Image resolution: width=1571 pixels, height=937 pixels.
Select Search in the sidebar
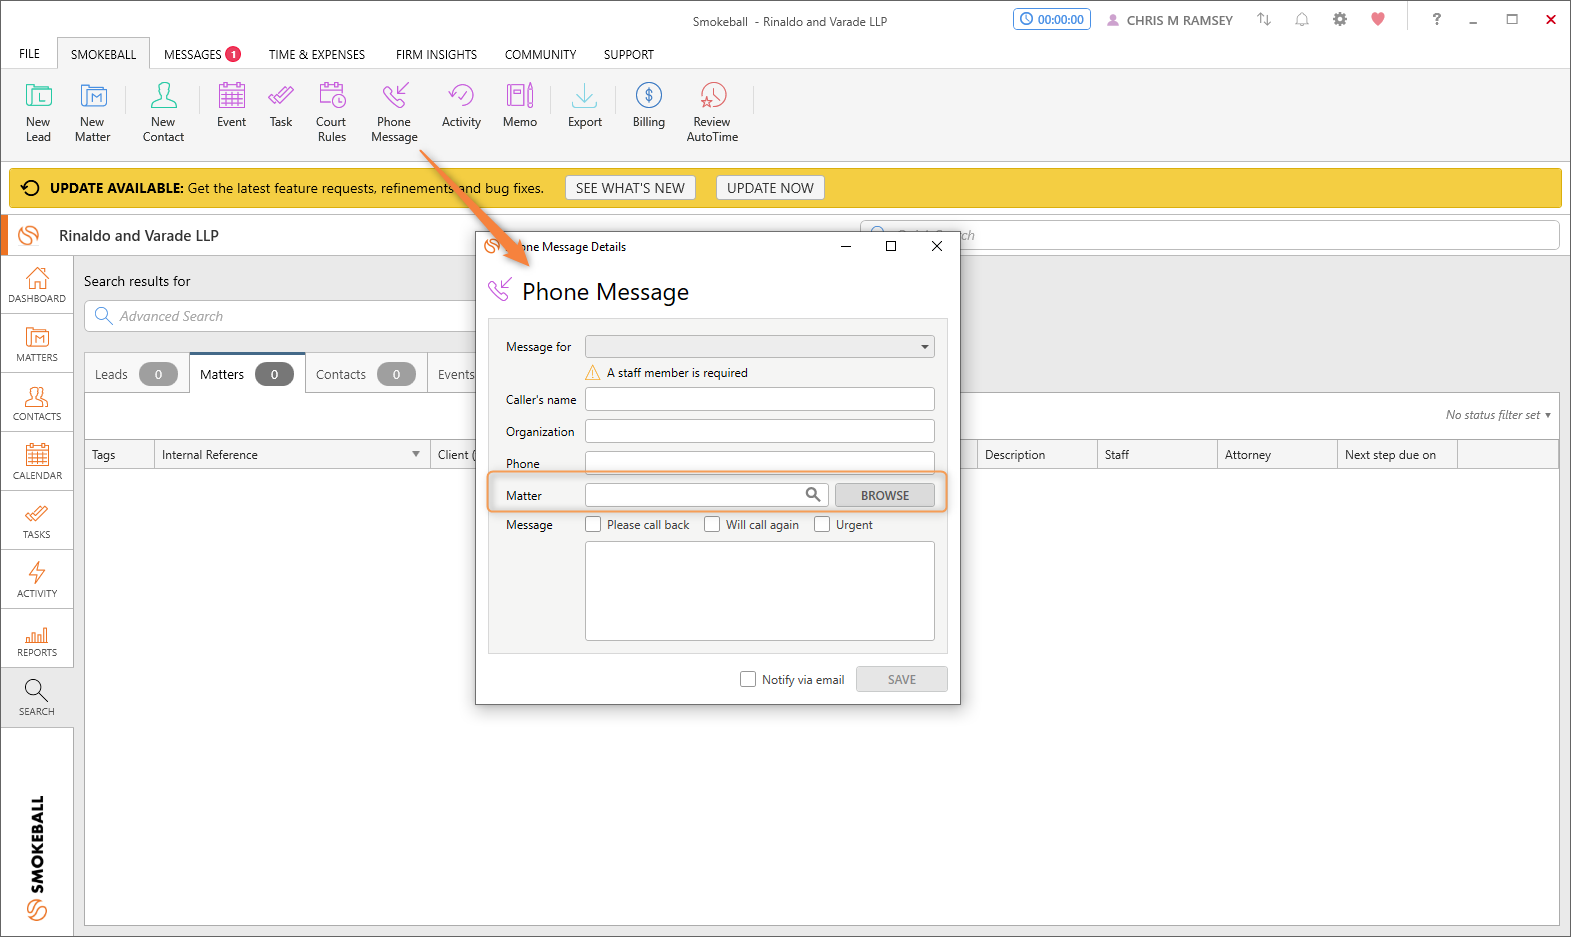[x=37, y=698]
